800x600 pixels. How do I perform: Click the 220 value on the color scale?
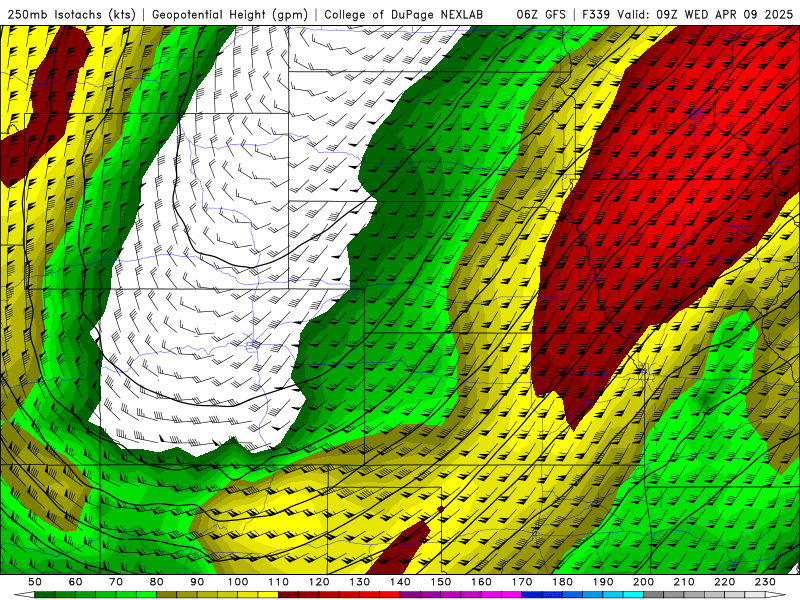click(x=724, y=582)
